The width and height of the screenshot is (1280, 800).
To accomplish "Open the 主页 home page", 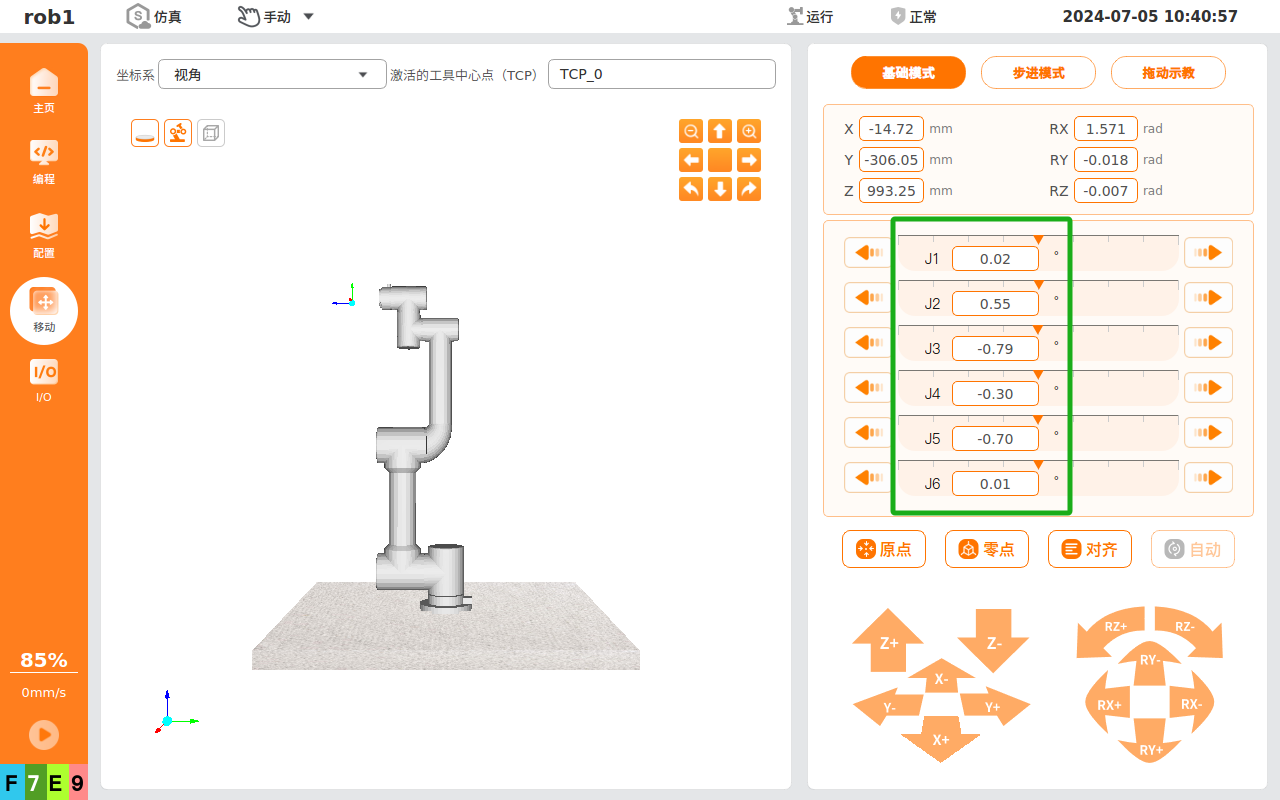I will [x=44, y=91].
